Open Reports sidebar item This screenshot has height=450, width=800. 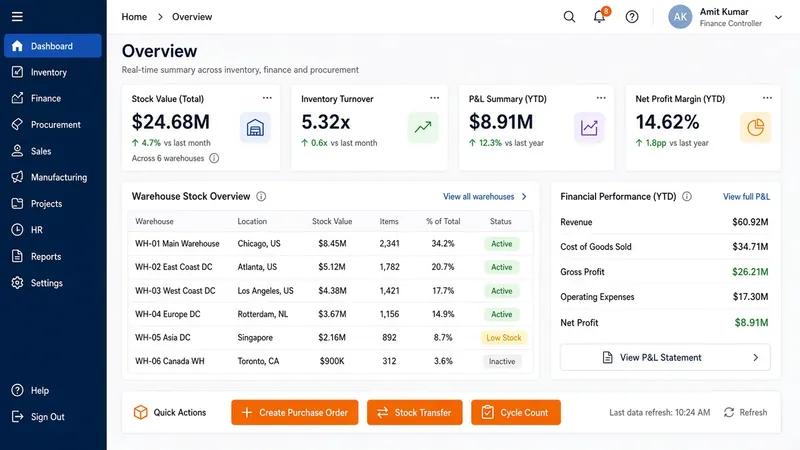pos(53,257)
